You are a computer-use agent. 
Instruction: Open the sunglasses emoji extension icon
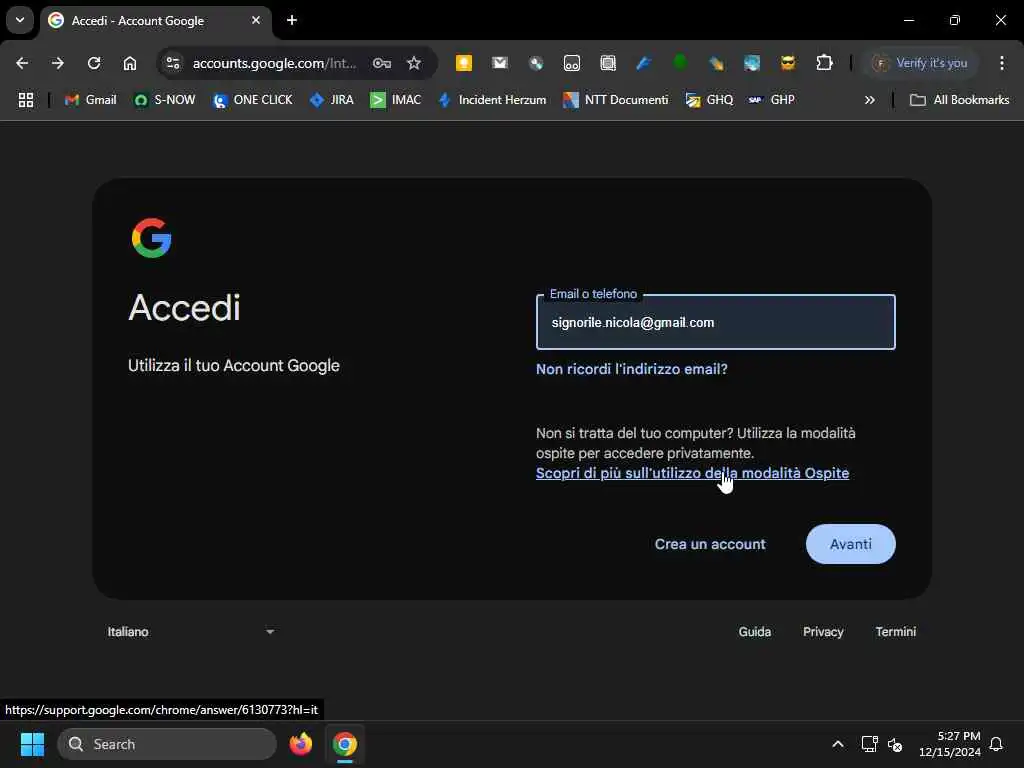(788, 63)
